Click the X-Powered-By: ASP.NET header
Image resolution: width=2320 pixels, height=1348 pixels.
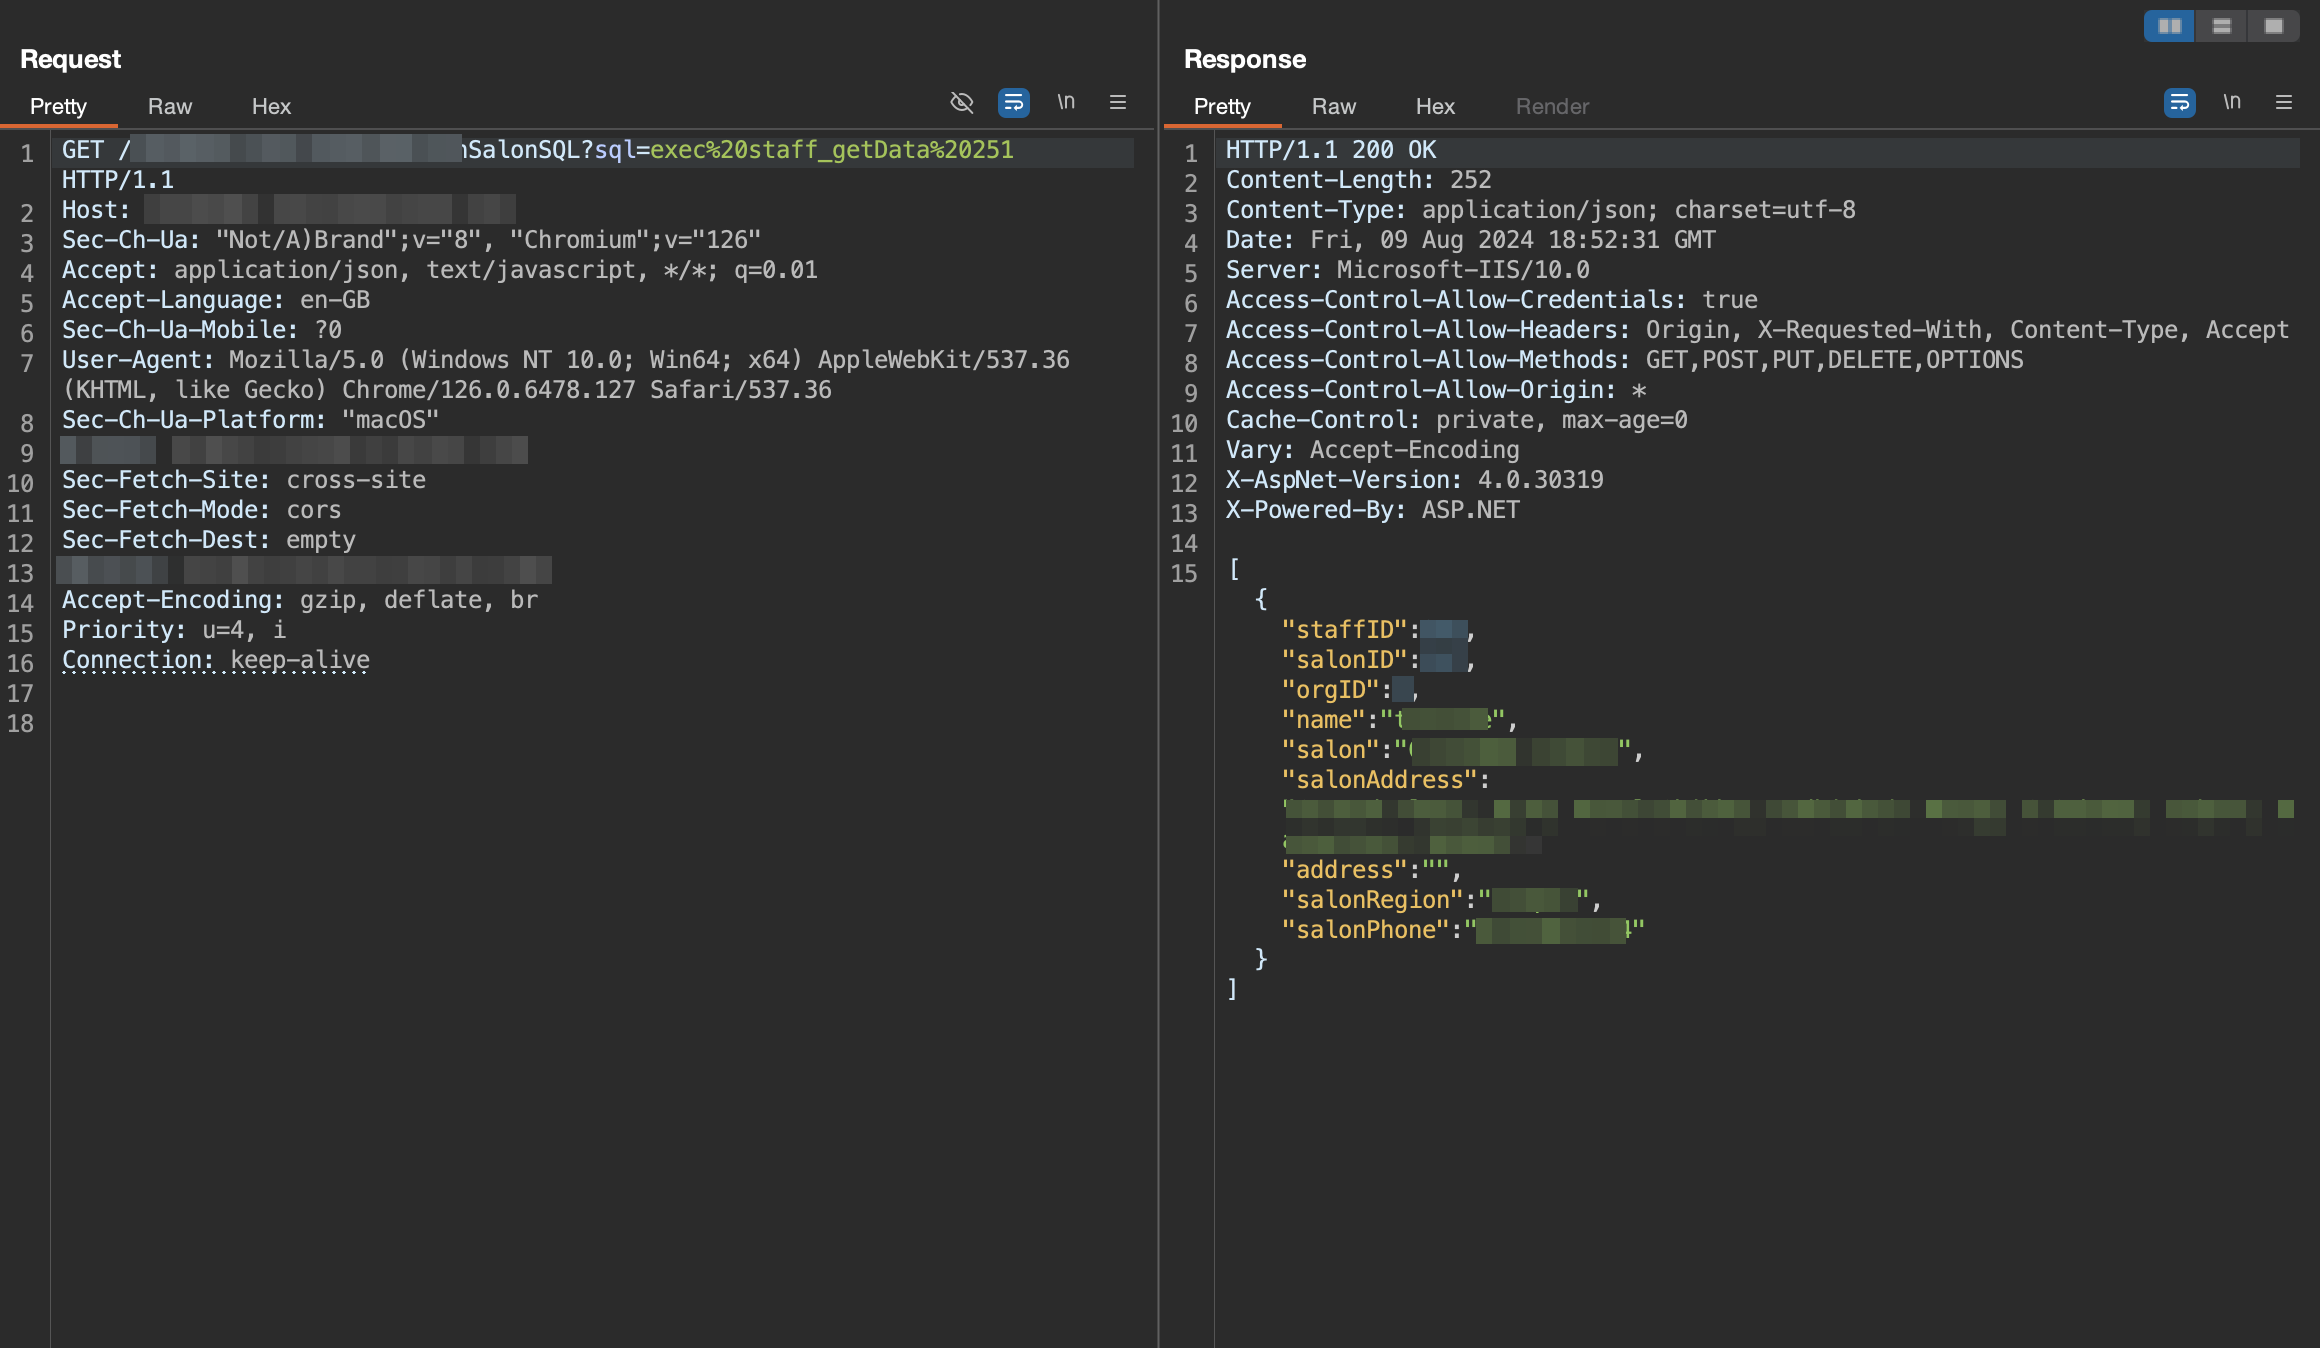tap(1373, 510)
